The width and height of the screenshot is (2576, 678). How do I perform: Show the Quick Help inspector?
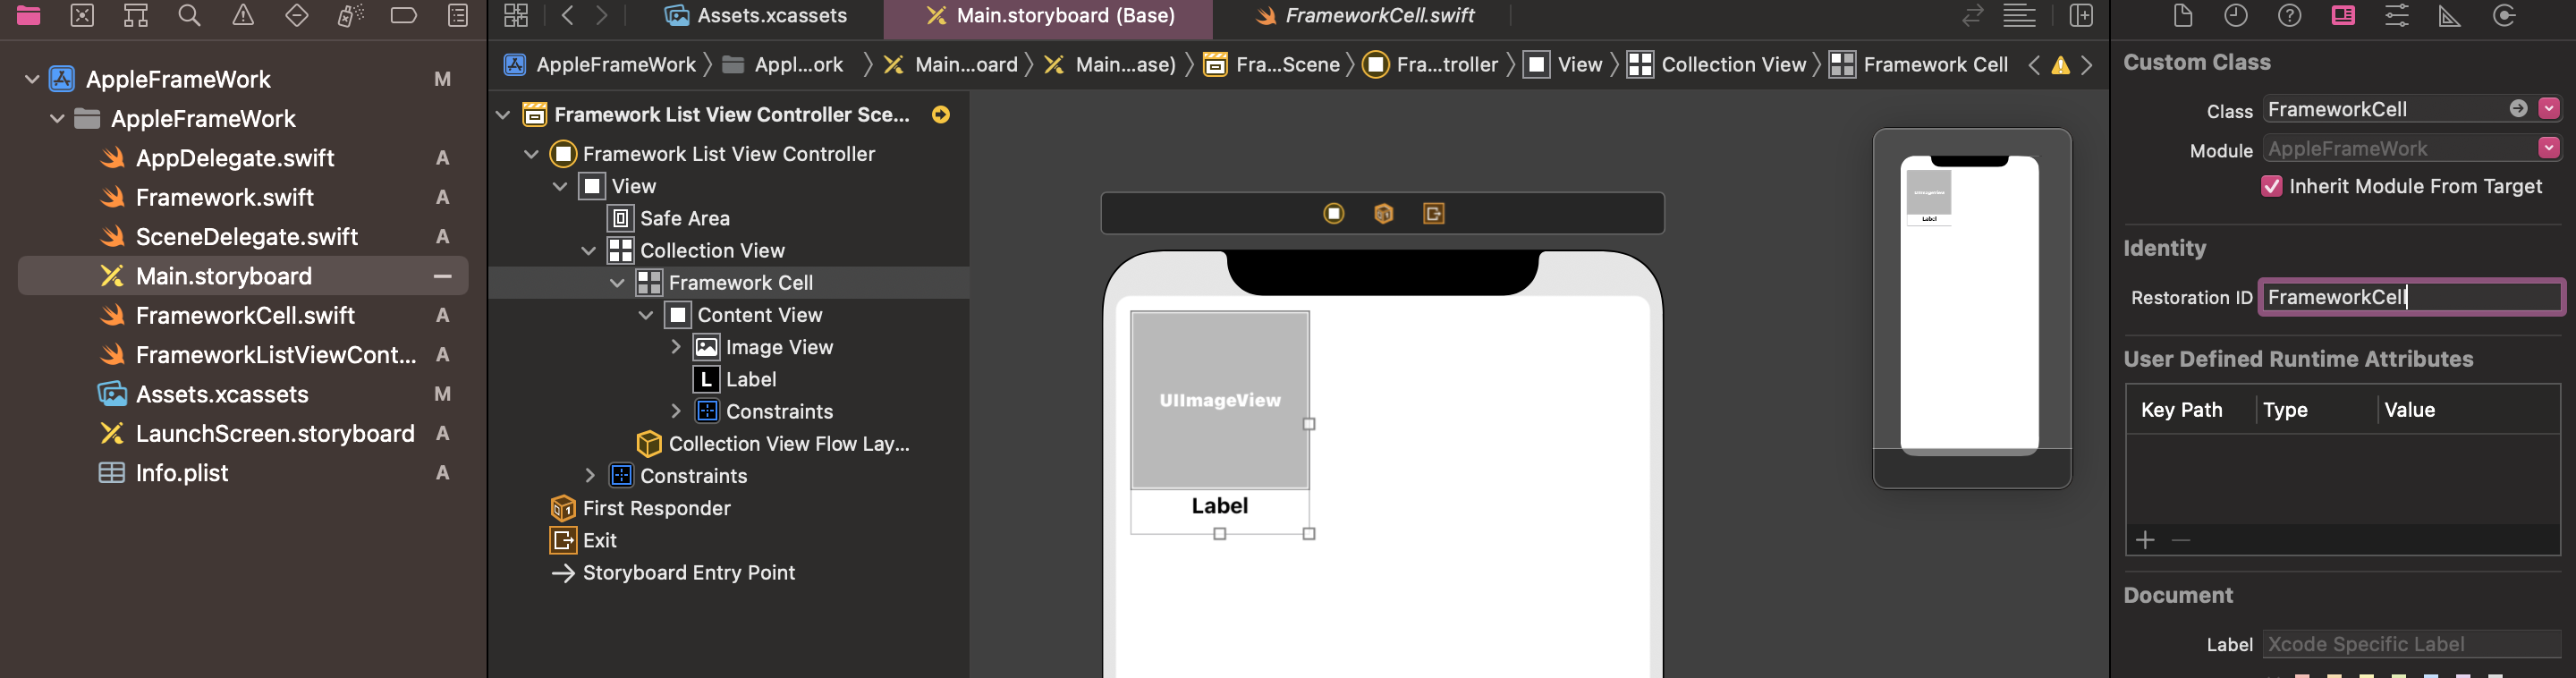[2289, 15]
